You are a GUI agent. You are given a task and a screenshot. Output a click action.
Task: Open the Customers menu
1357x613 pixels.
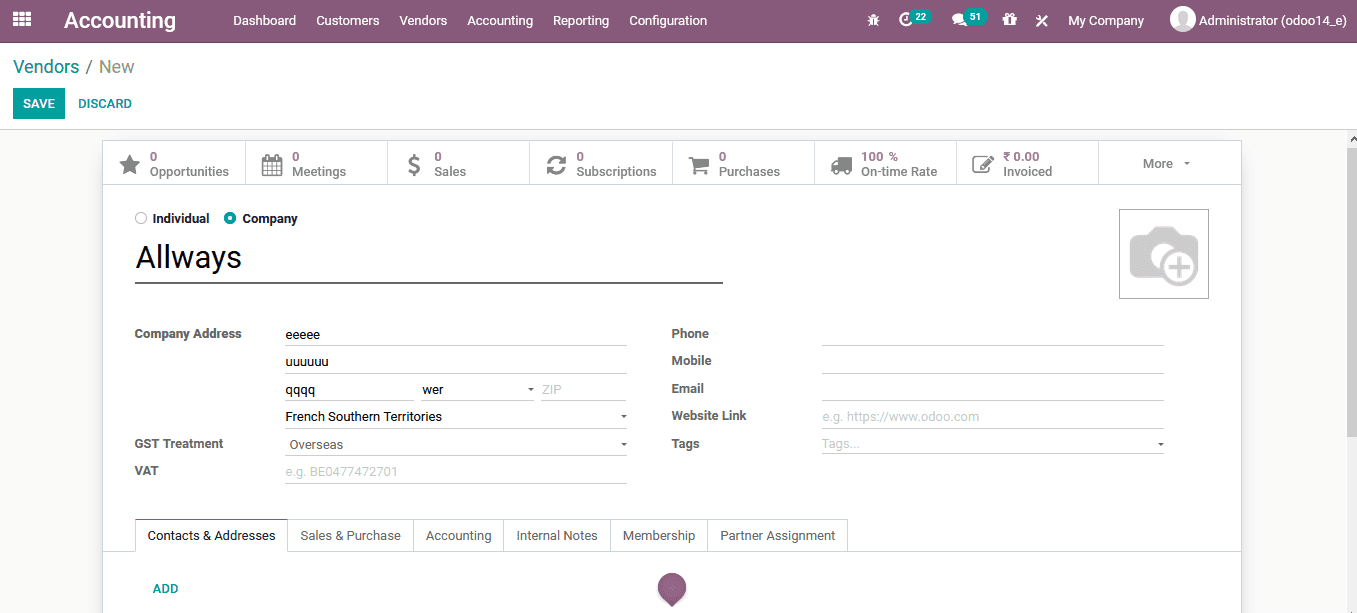pos(348,20)
